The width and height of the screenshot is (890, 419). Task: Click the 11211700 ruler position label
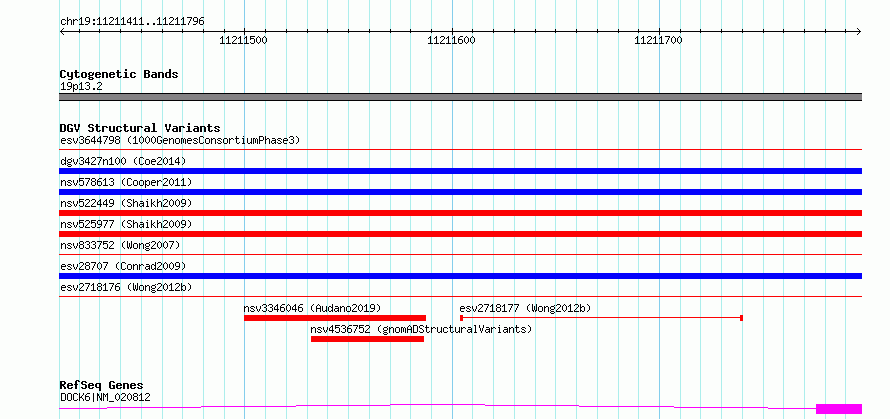tap(658, 40)
